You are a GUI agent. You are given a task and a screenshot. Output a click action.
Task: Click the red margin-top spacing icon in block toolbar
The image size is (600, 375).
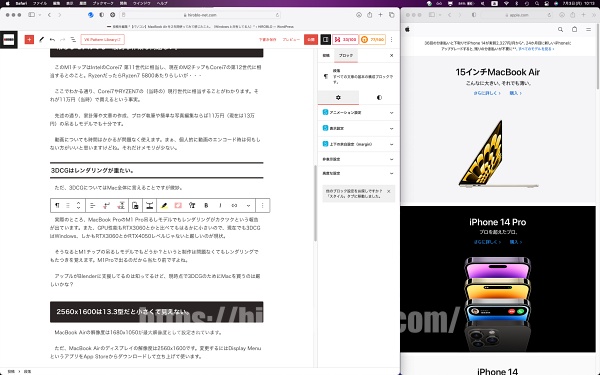pyautogui.click(x=121, y=205)
